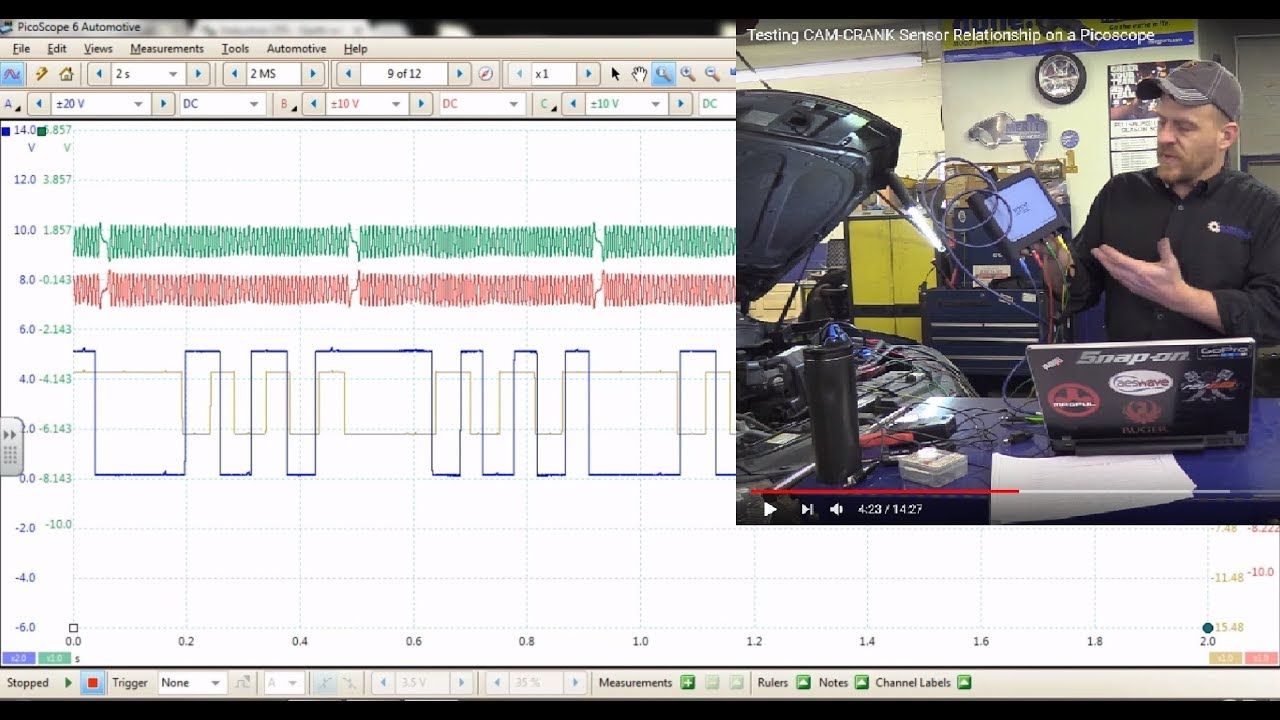Open Channel C DC coupling dropdown
The width and height of the screenshot is (1280, 720).
(x=716, y=104)
